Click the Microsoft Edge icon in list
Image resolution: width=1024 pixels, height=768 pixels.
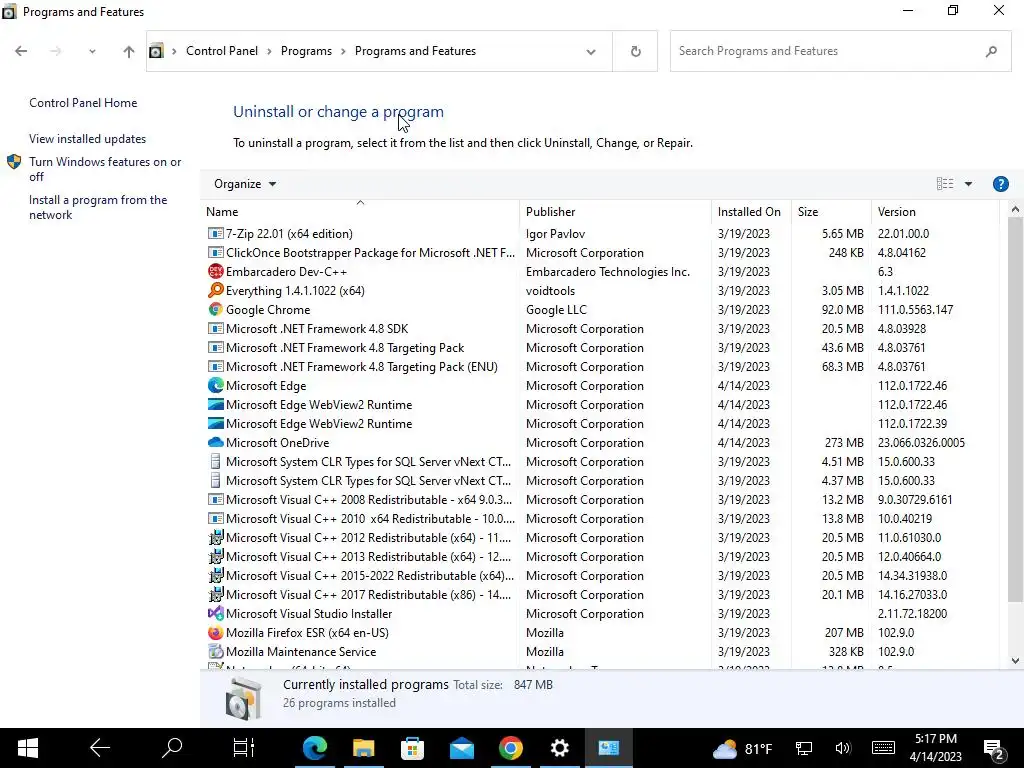tap(216, 386)
